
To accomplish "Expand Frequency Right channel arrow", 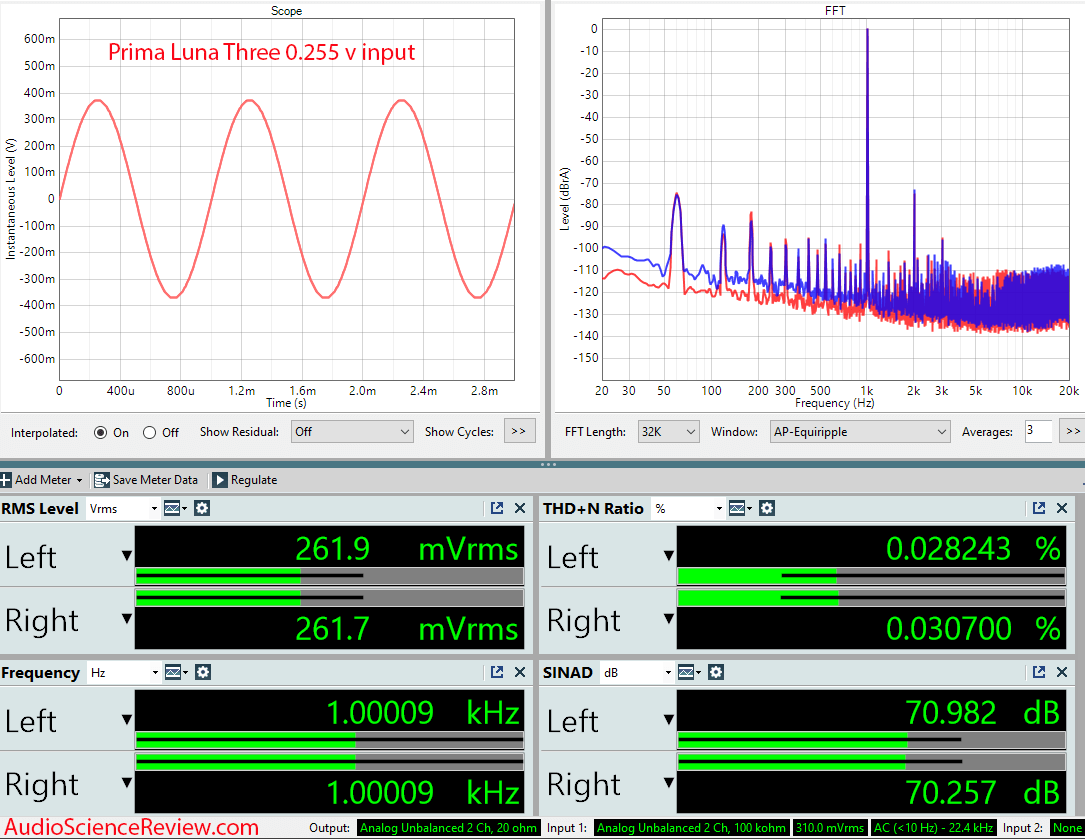I will click(x=127, y=782).
